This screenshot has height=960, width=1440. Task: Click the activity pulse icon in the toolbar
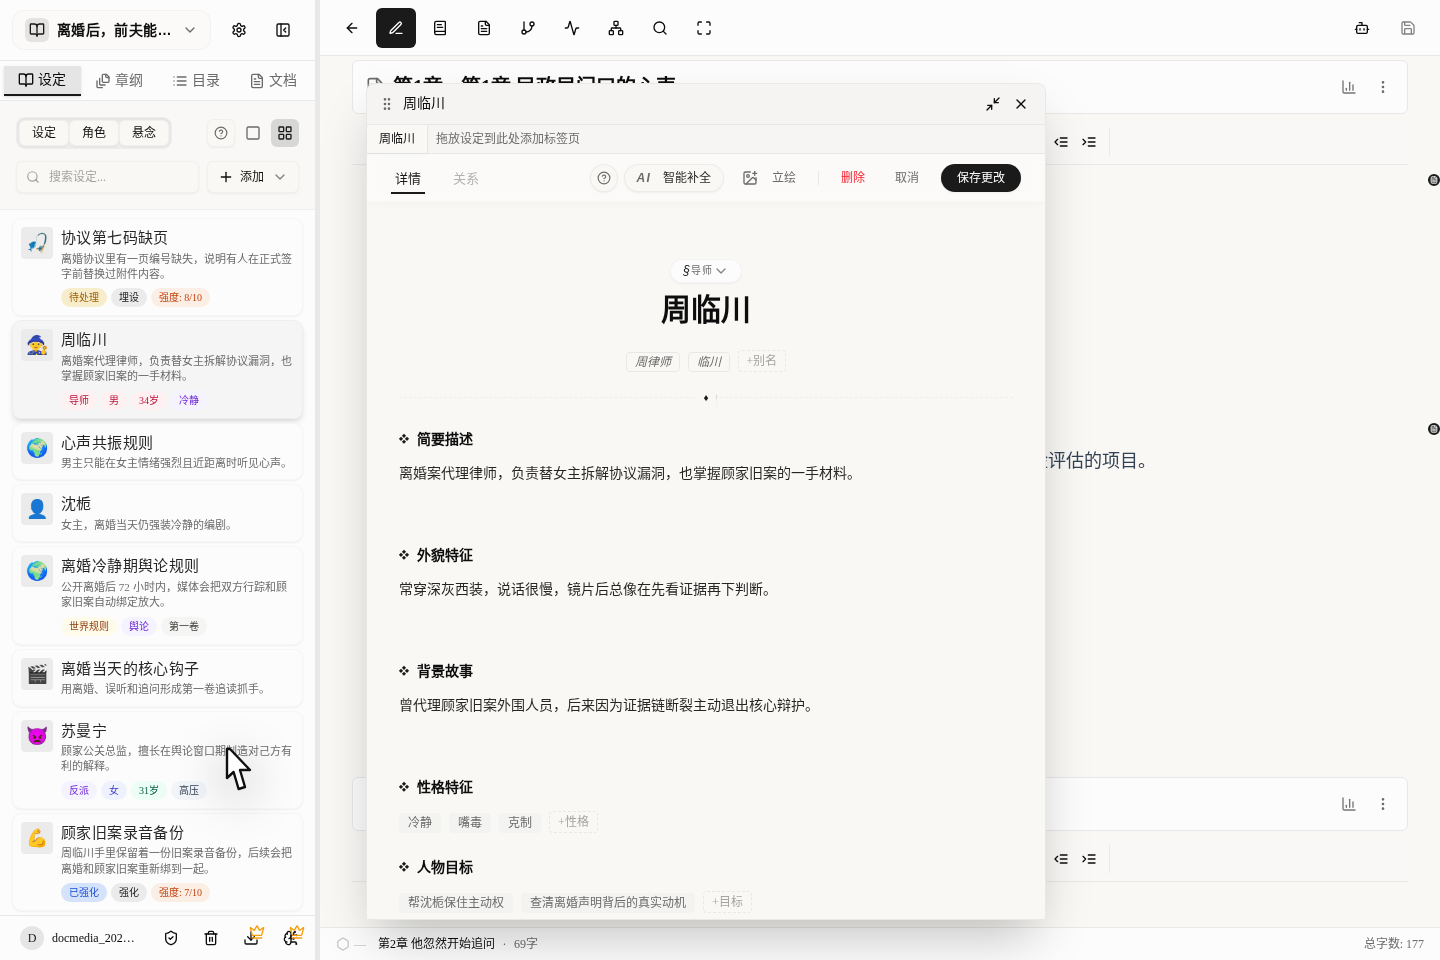571,28
